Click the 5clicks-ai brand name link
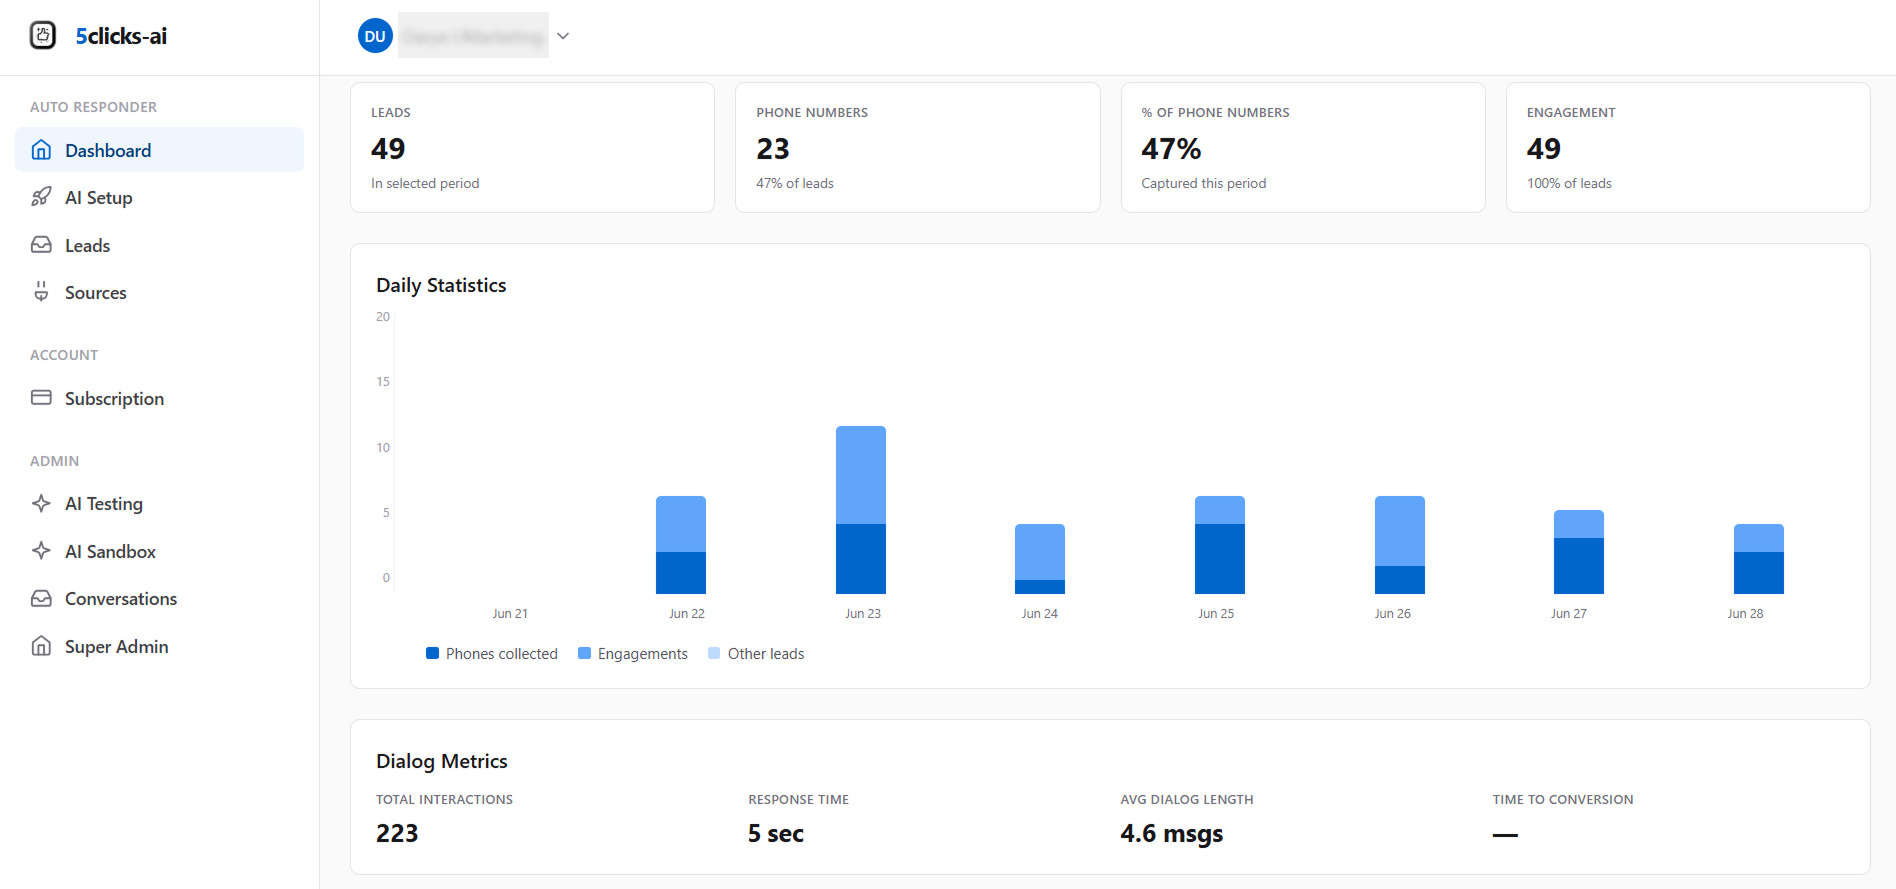The image size is (1896, 889). tap(121, 36)
